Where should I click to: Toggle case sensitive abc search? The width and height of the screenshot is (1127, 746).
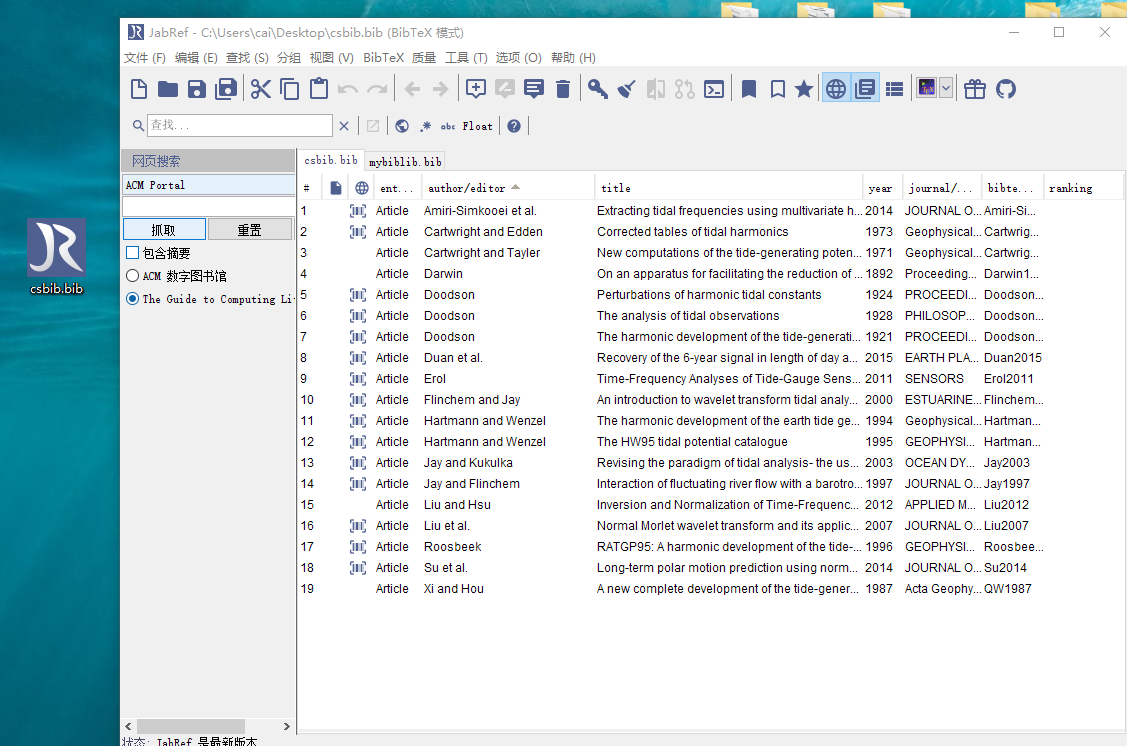pos(448,126)
